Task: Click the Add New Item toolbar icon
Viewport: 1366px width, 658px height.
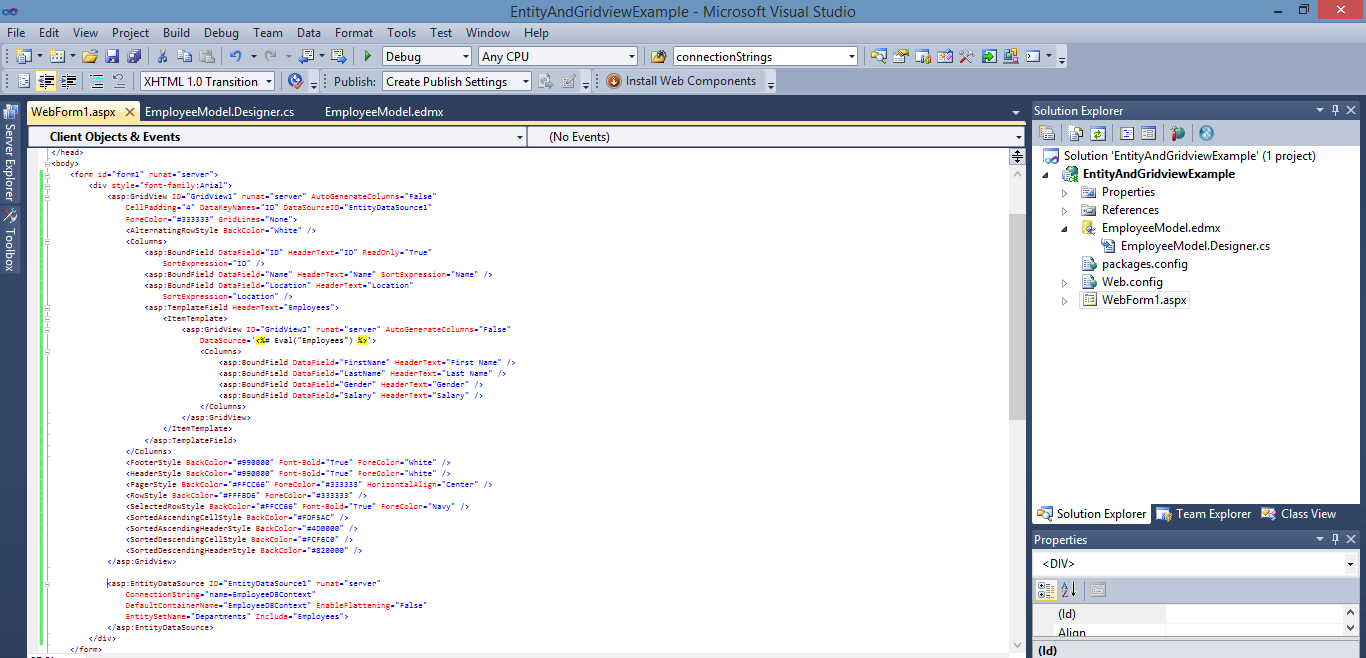Action: coord(57,56)
